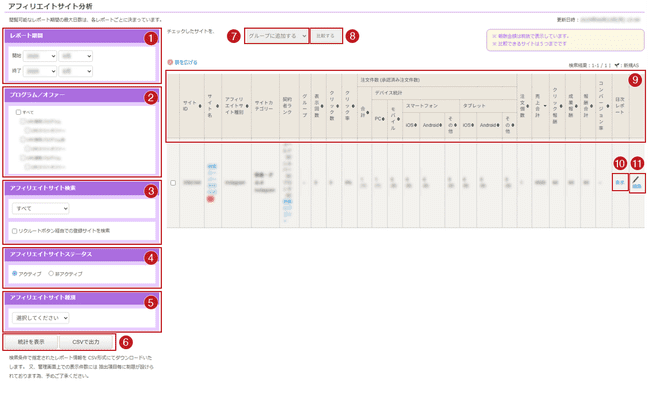Select the 非アクティブ radio button

[51, 273]
